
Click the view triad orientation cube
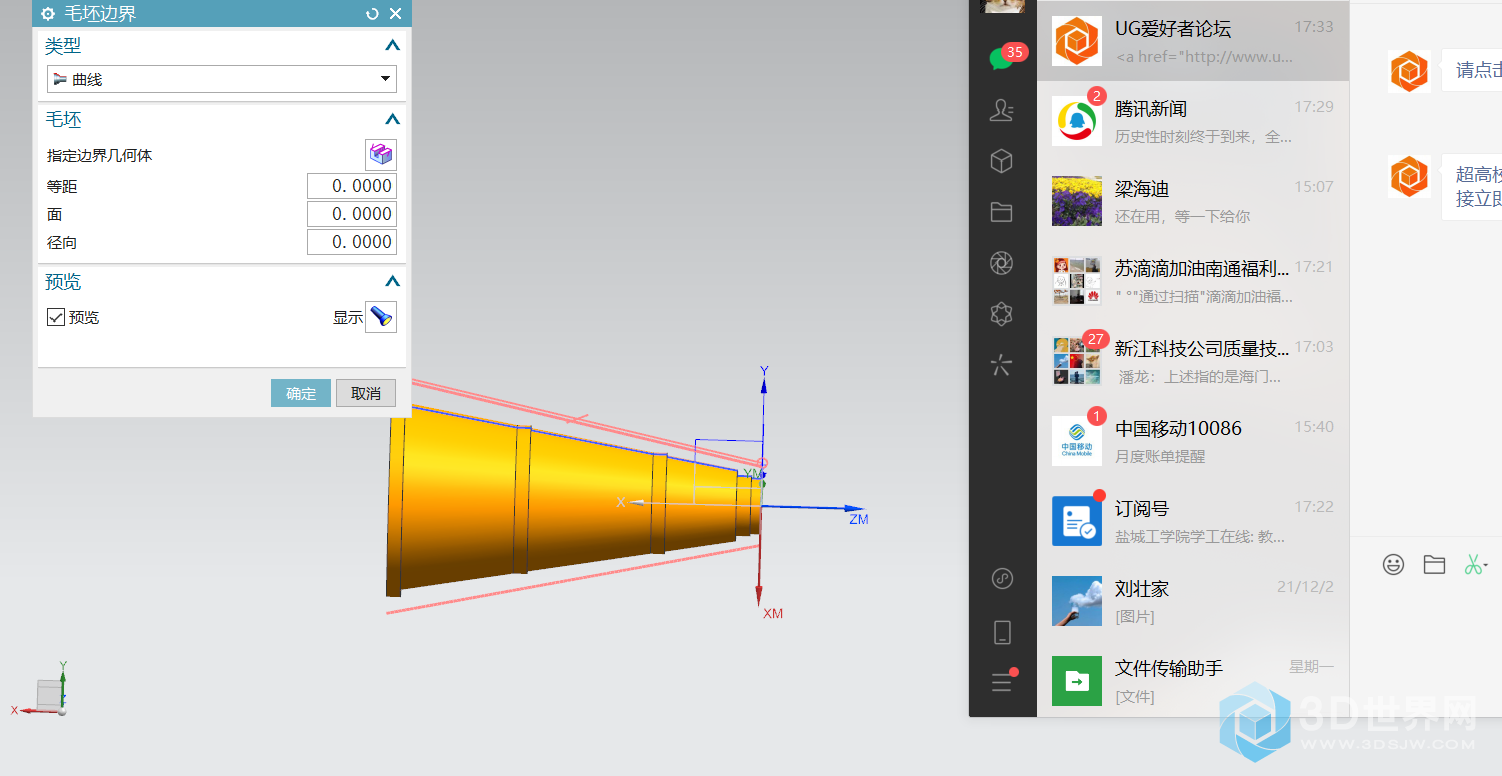[49, 694]
